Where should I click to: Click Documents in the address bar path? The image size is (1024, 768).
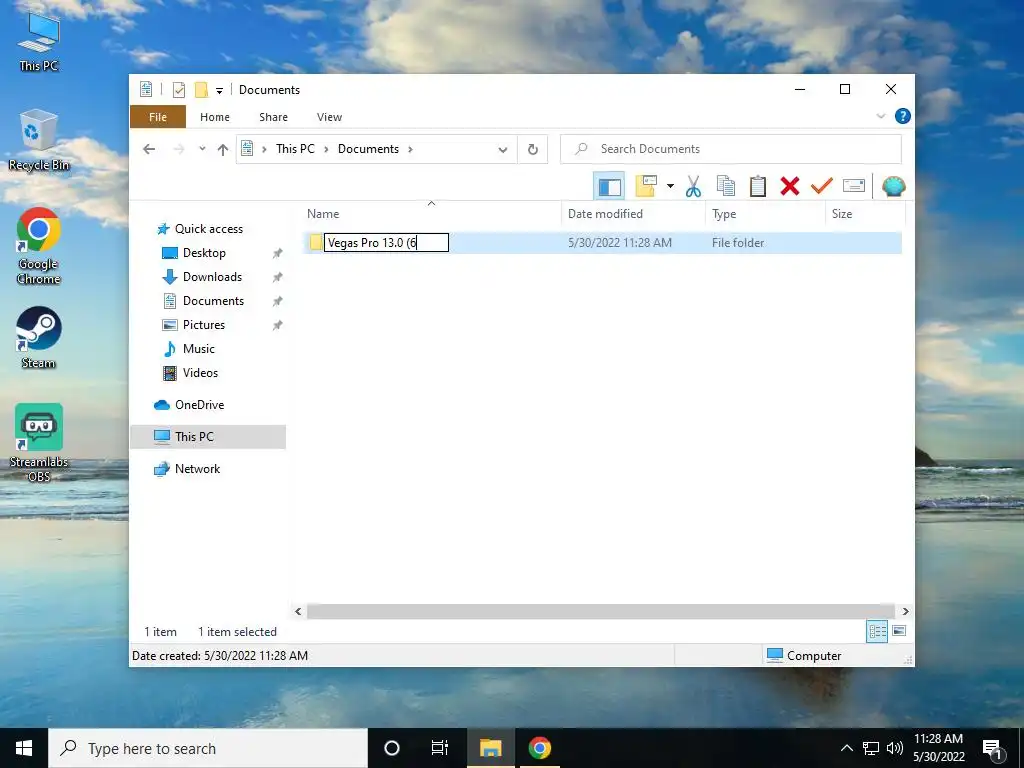pos(368,149)
